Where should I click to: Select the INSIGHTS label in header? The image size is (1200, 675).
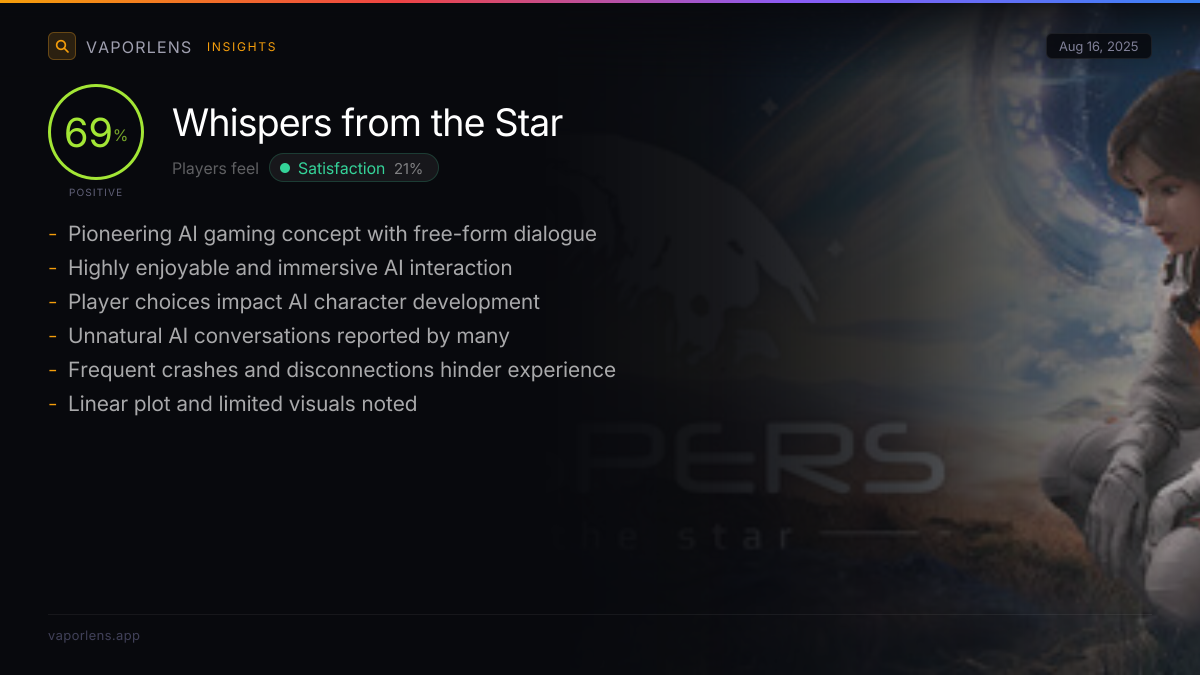click(x=241, y=47)
